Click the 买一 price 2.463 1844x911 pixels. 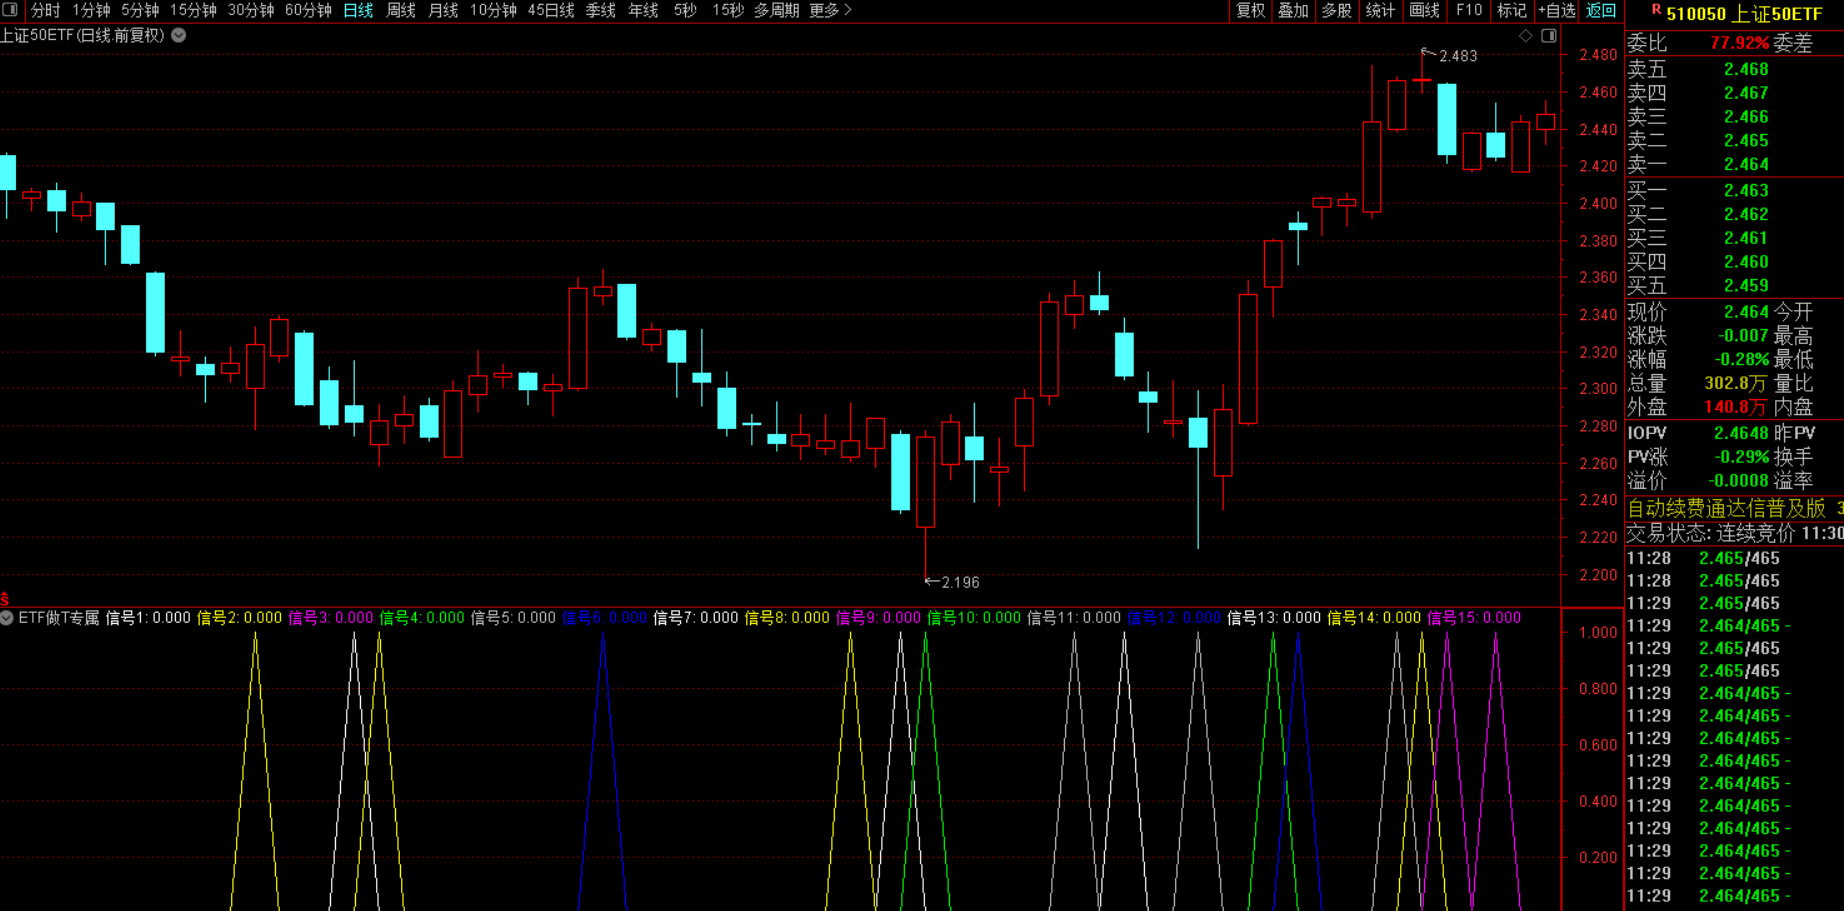(1746, 190)
